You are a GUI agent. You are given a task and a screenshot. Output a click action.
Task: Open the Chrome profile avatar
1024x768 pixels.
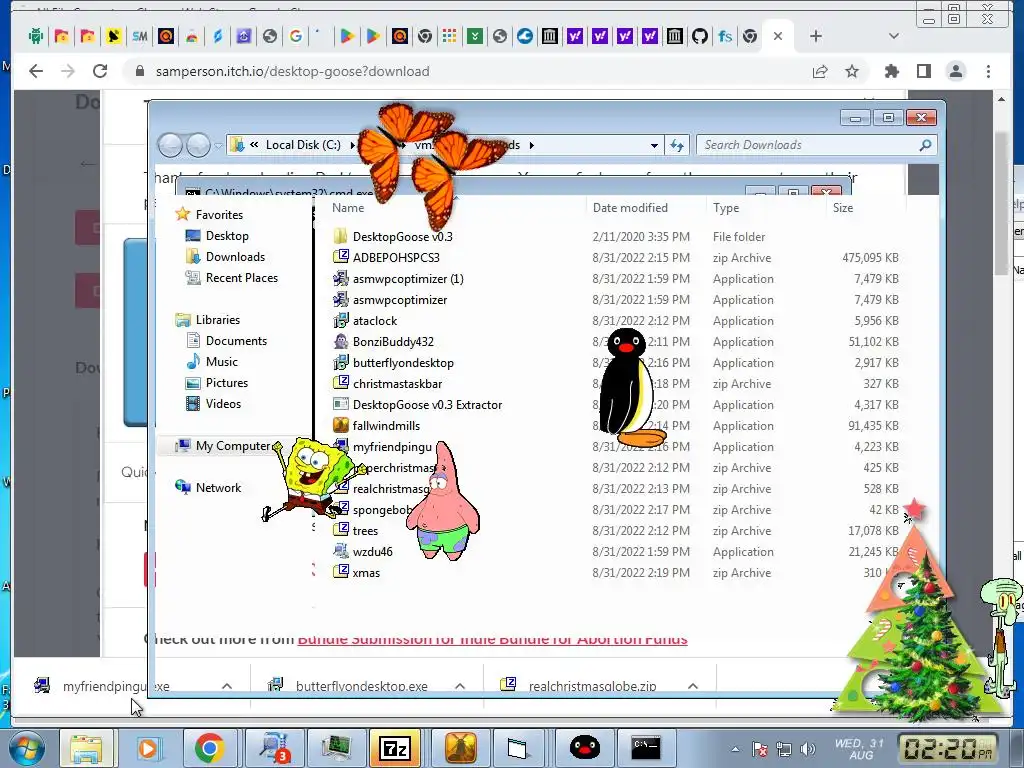[x=955, y=71]
